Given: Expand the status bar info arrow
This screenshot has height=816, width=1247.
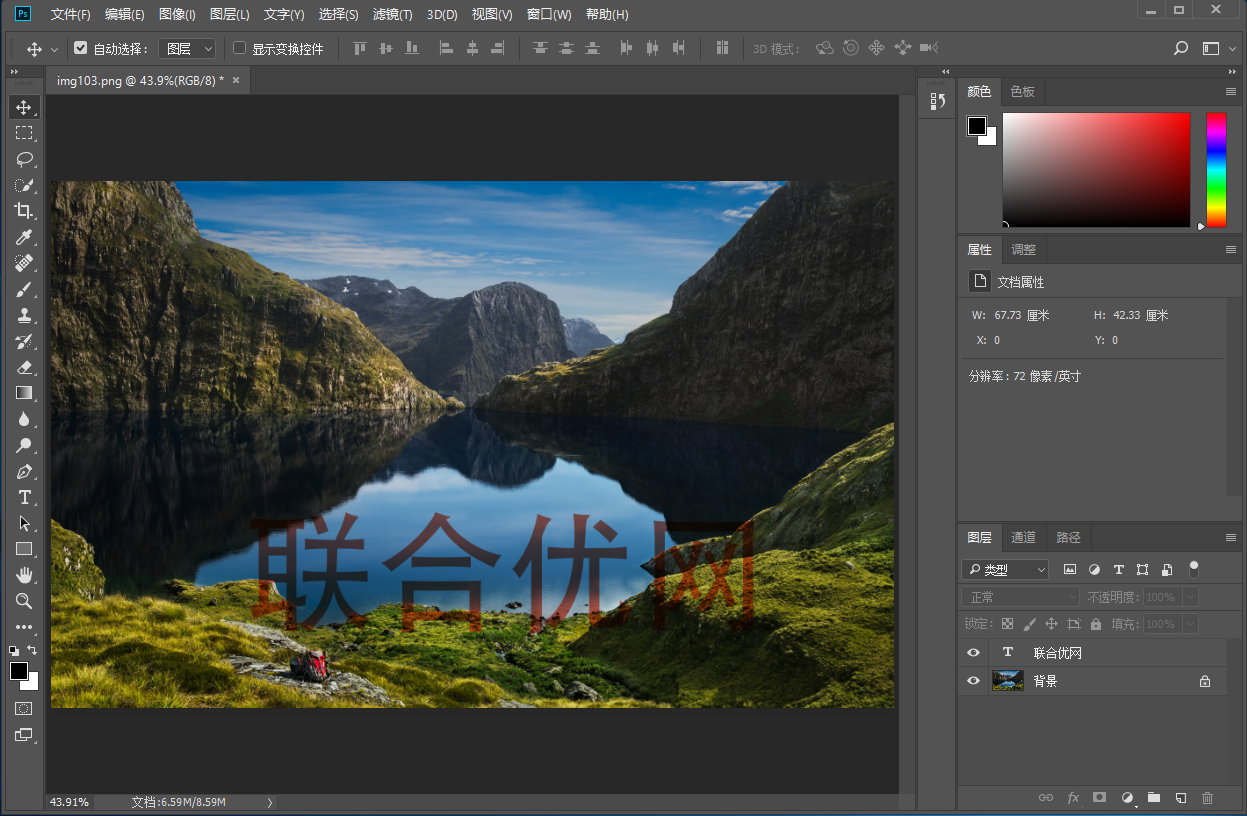Looking at the screenshot, I should click(x=268, y=802).
